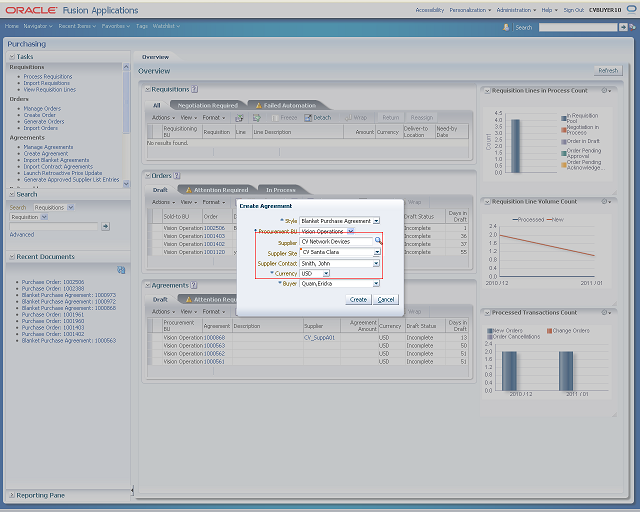Open Purchase Order: 1002506 recent document
640x512 pixels.
53,282
